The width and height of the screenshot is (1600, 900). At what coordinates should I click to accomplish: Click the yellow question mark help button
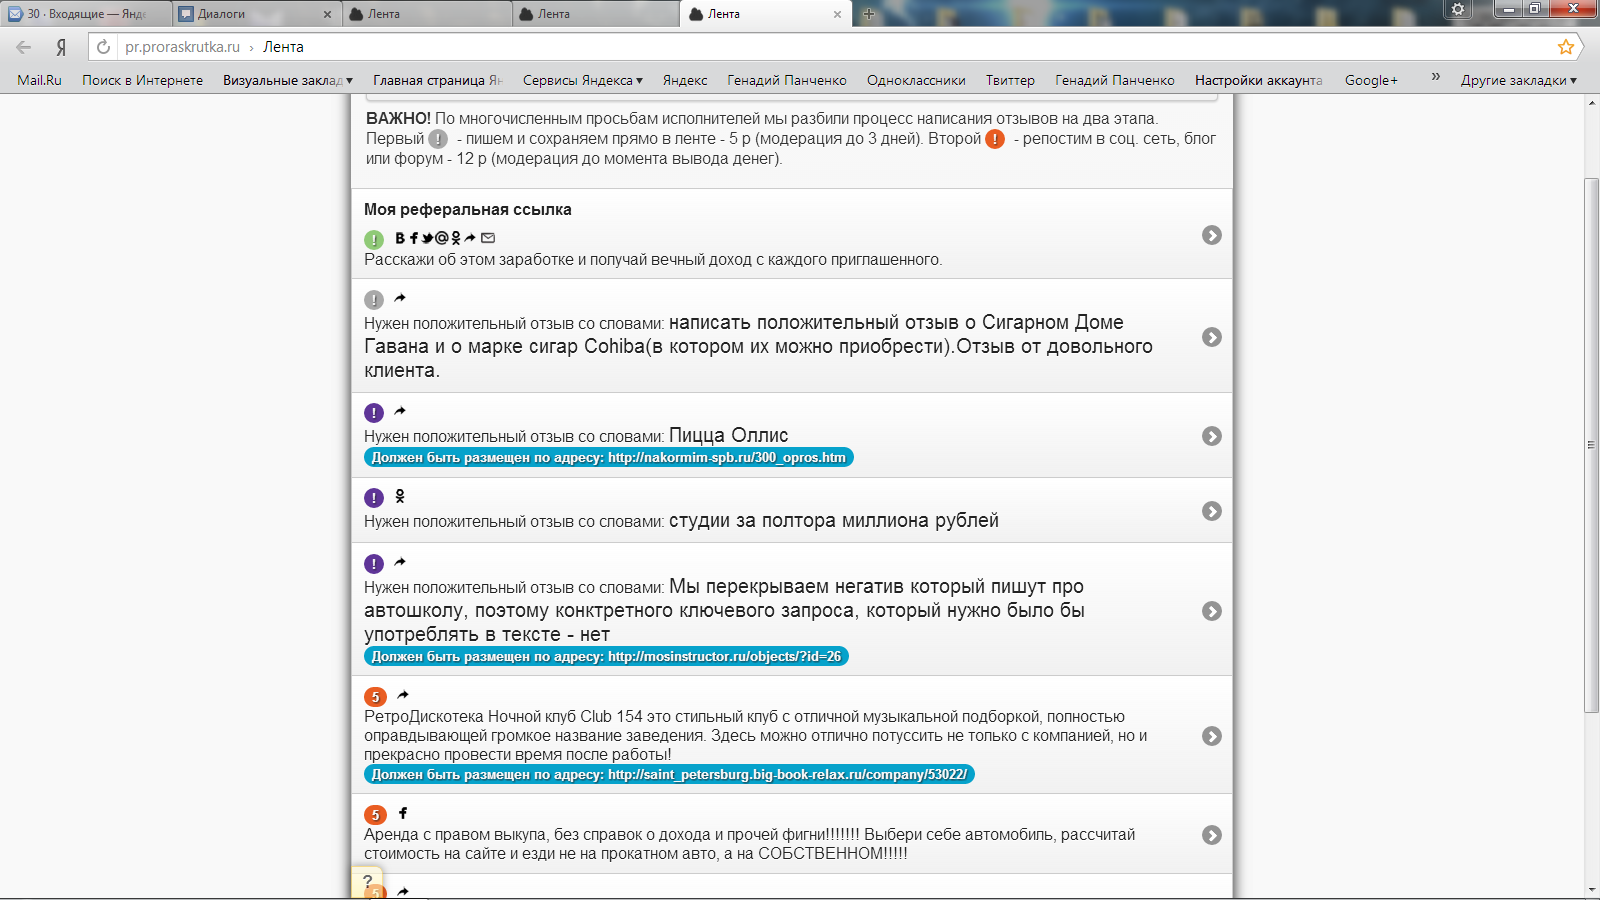tap(367, 881)
